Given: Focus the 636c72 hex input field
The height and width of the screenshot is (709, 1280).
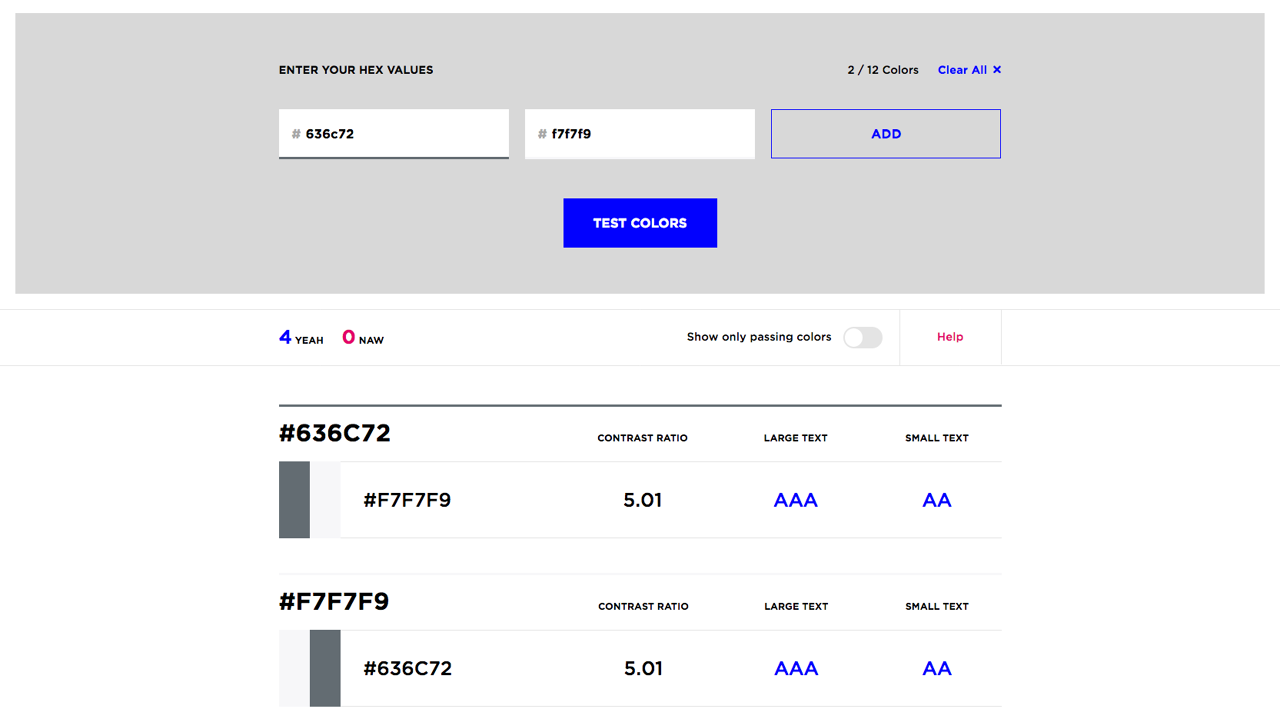Looking at the screenshot, I should click(394, 134).
